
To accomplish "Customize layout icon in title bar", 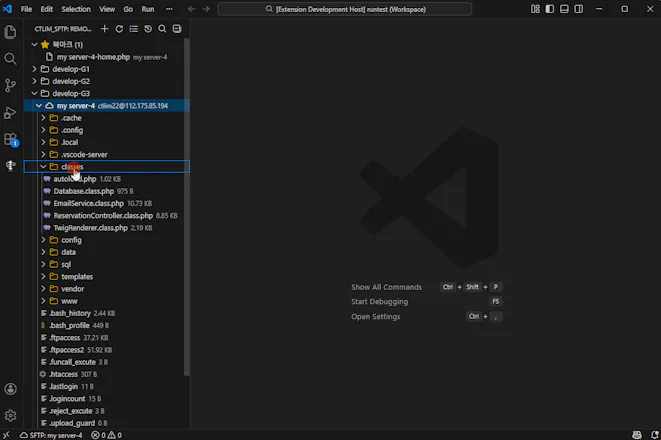I will point(535,9).
